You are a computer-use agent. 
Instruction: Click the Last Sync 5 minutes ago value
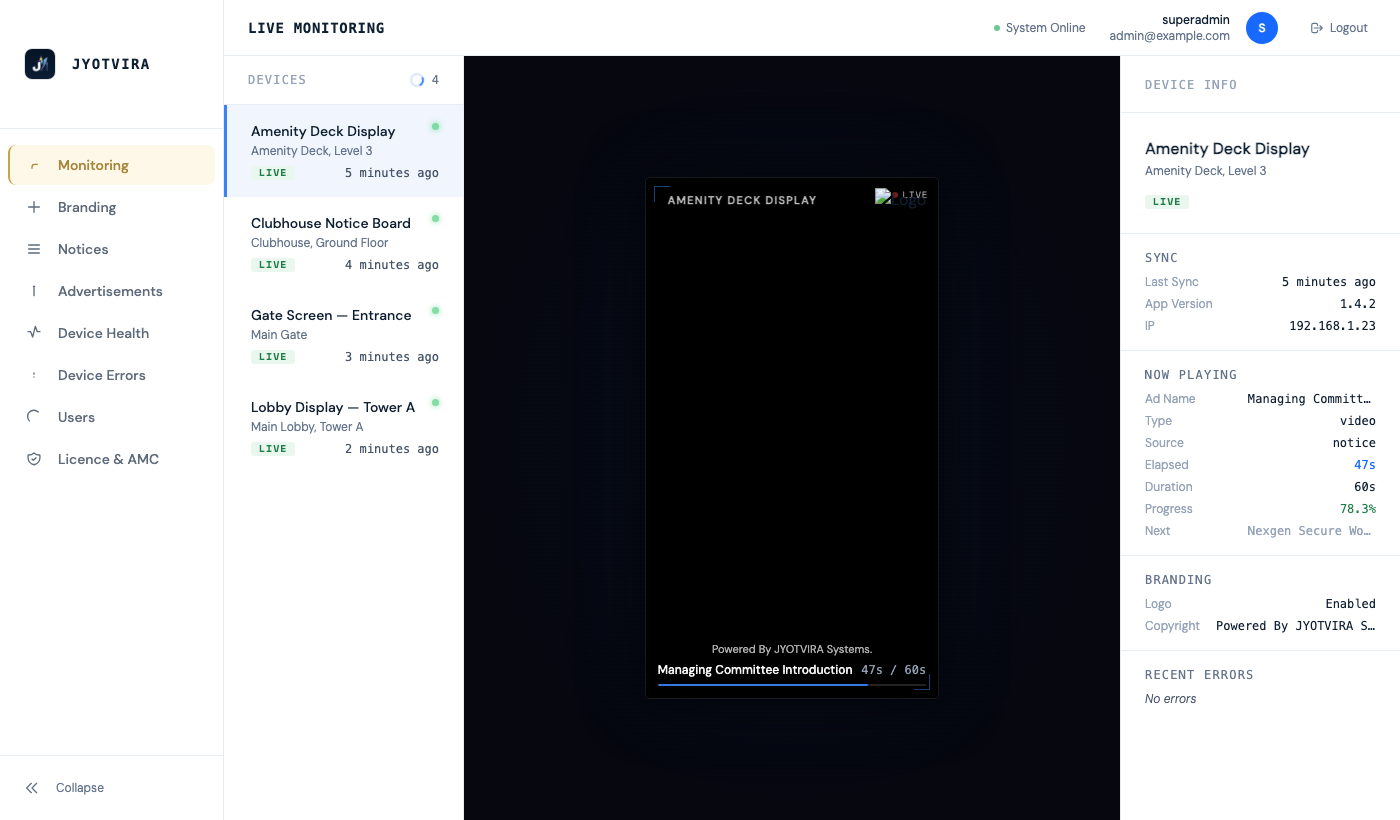pos(1329,282)
